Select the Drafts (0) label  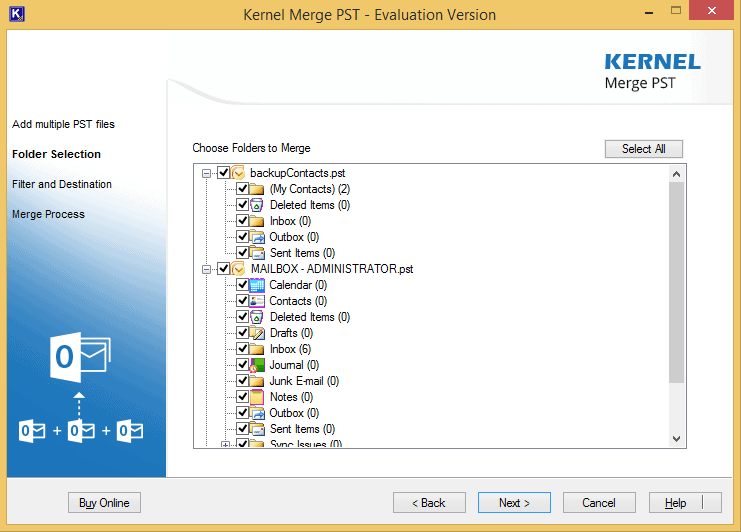[x=291, y=333]
